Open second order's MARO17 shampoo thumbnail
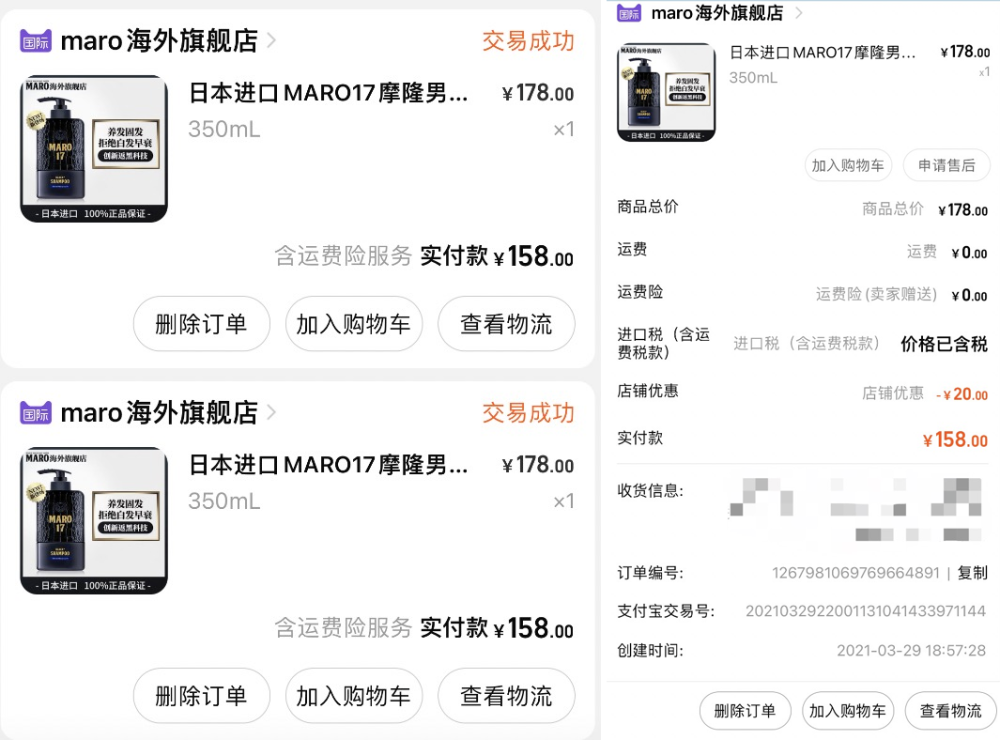The image size is (1000, 740). [x=94, y=521]
